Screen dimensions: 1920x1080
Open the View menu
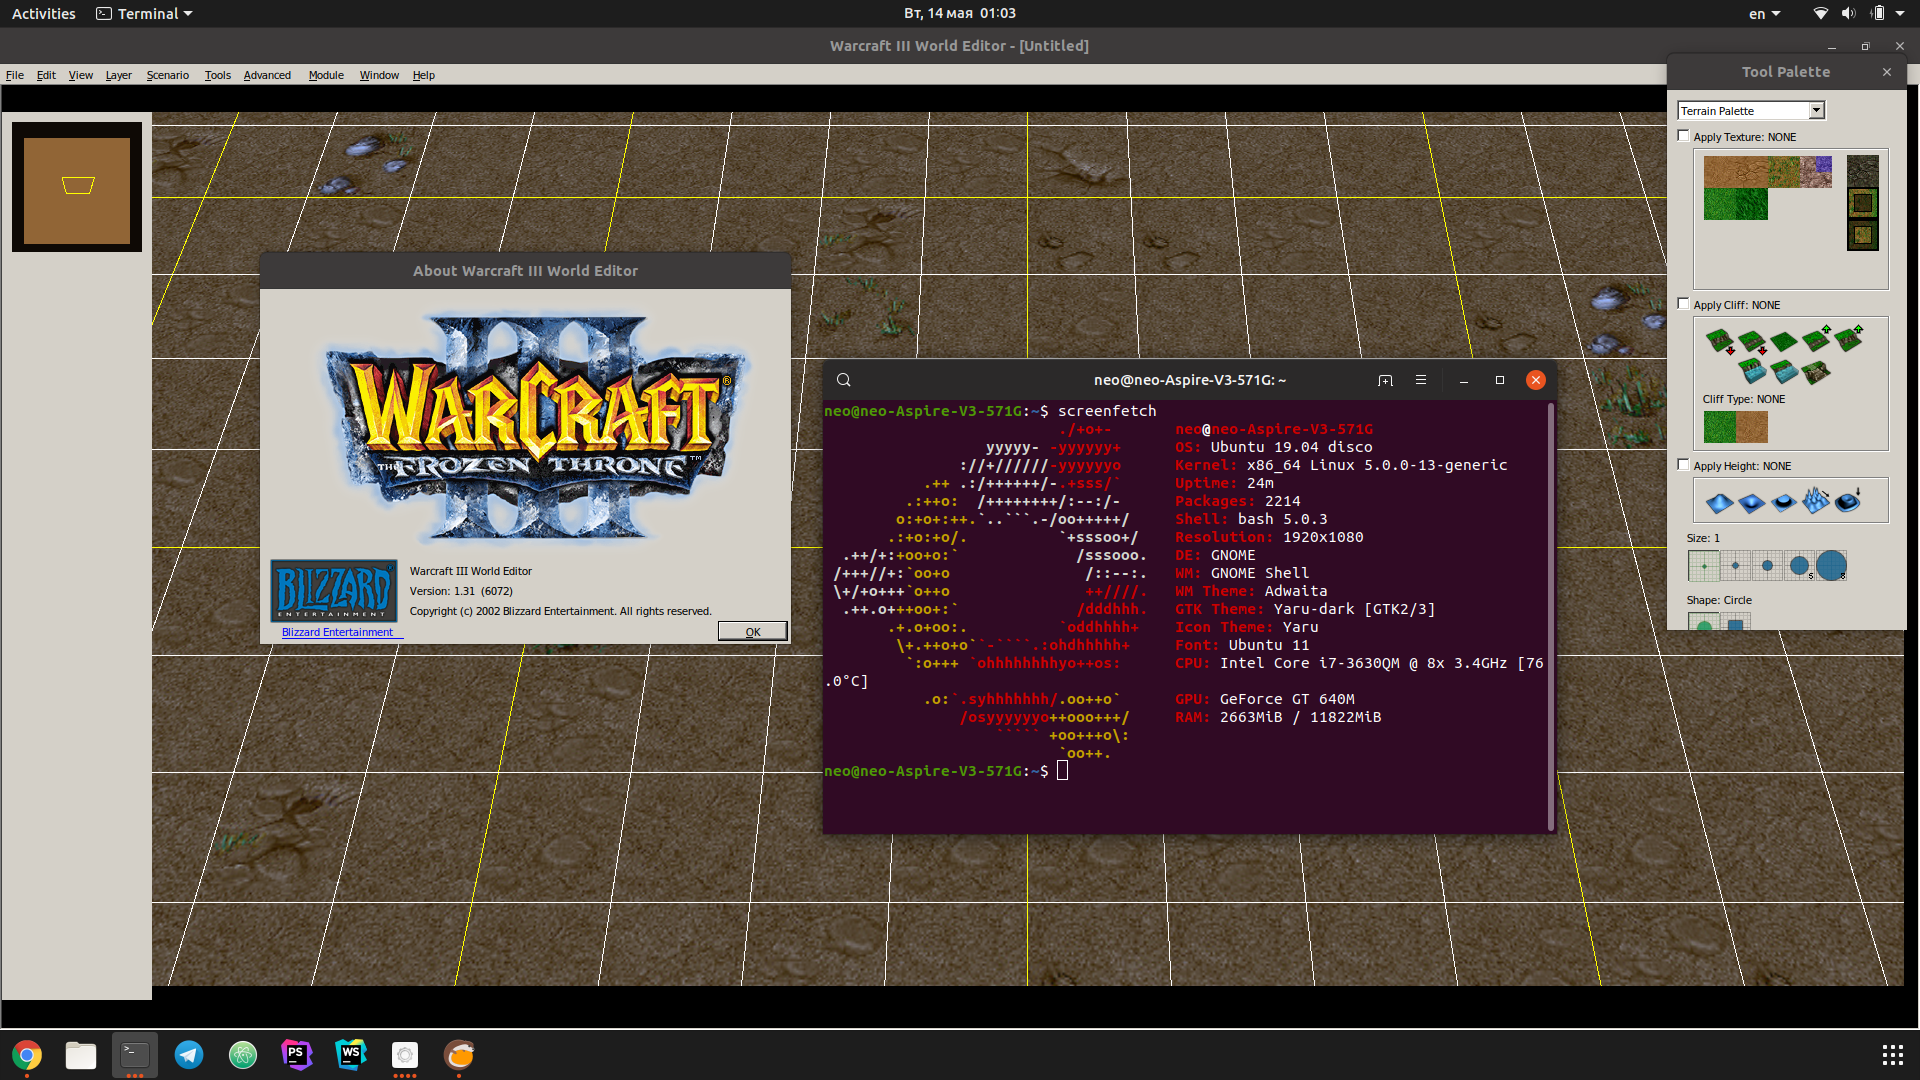pyautogui.click(x=81, y=75)
